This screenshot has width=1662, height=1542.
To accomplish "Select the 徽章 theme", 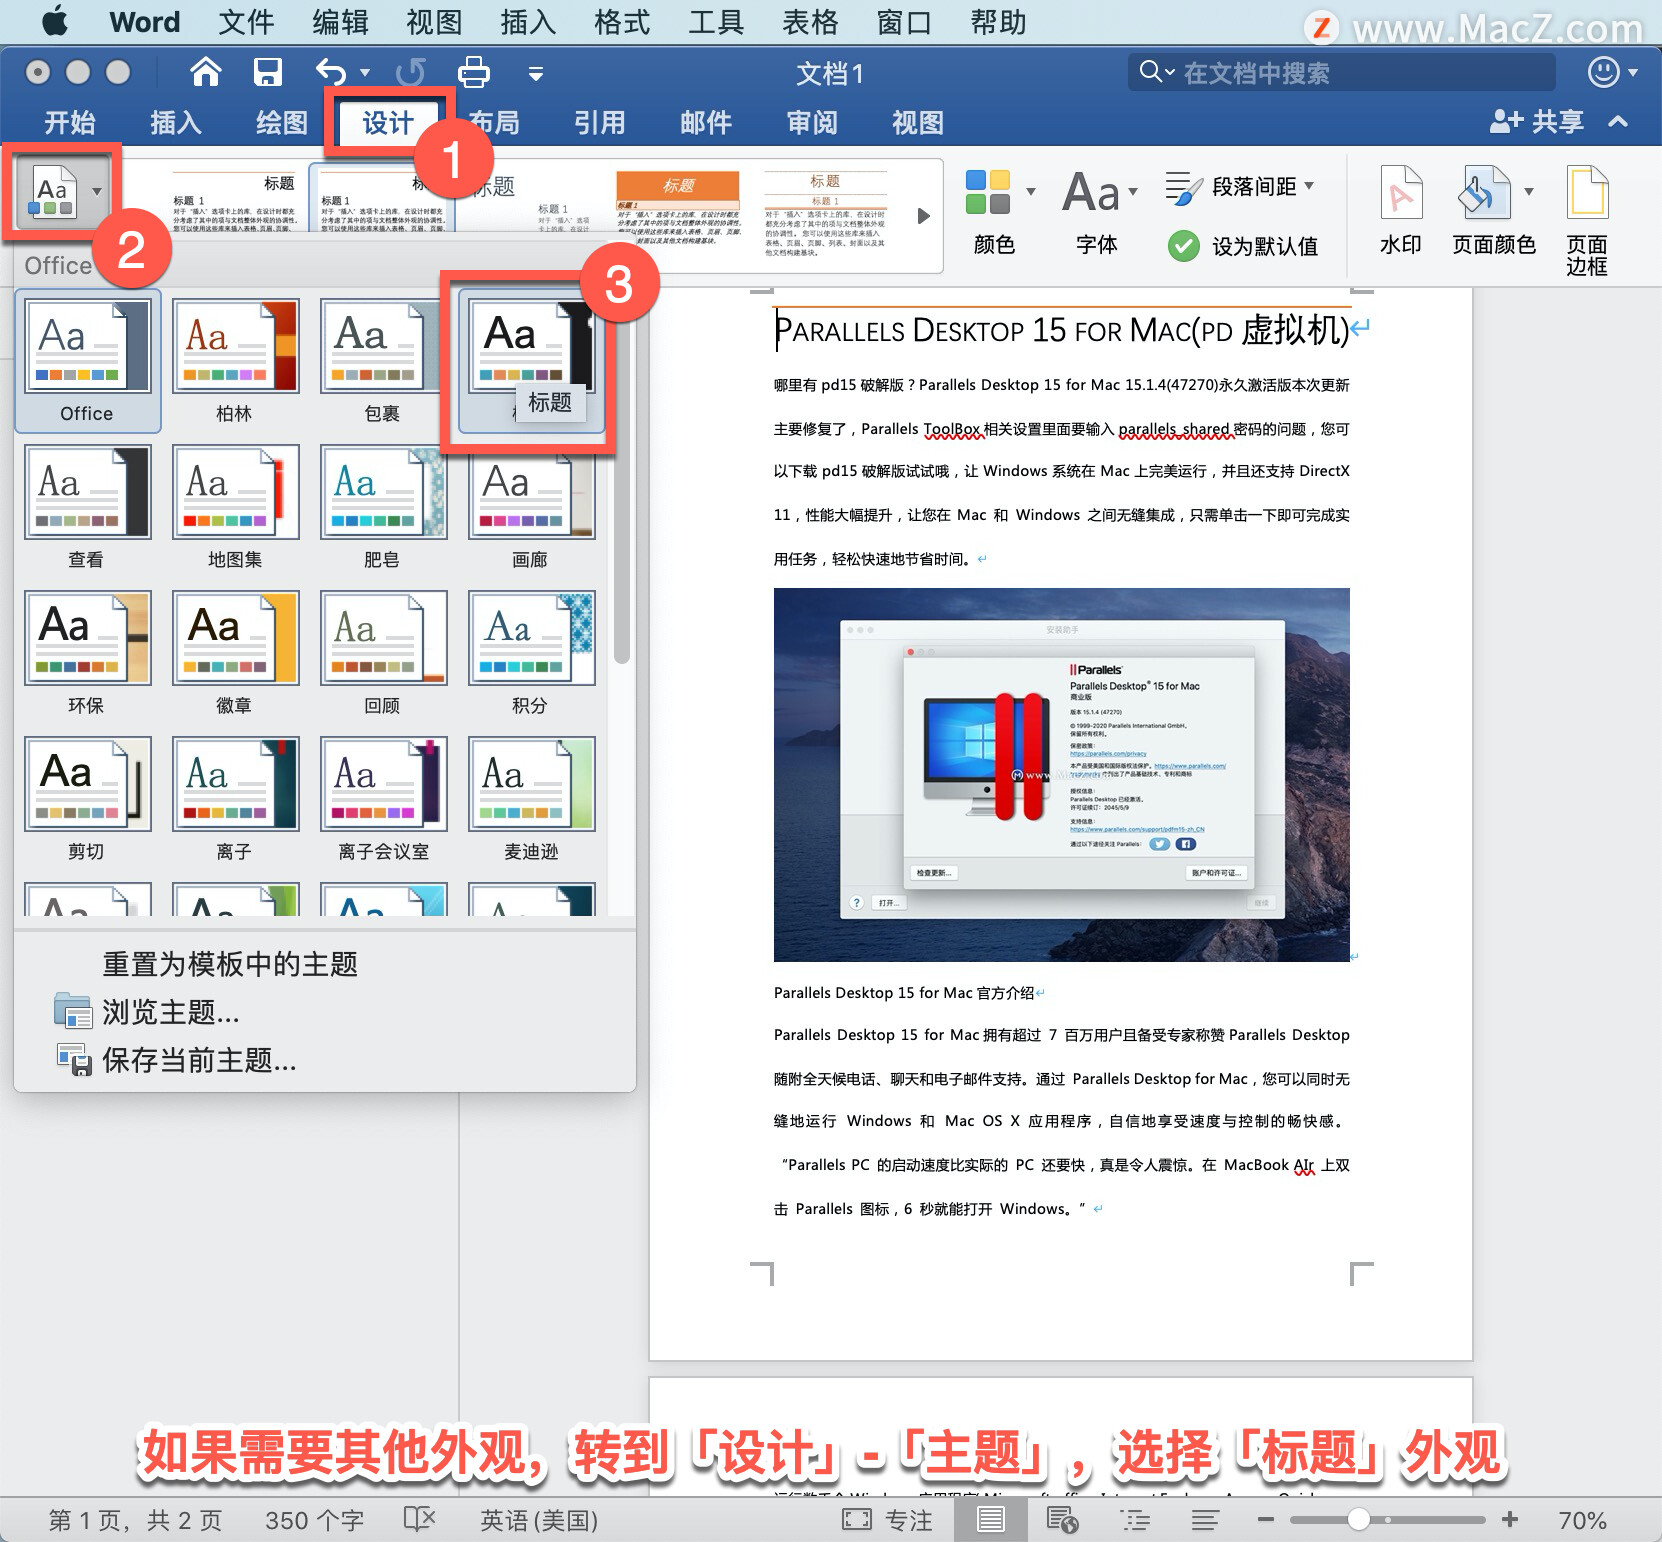I will tap(235, 653).
